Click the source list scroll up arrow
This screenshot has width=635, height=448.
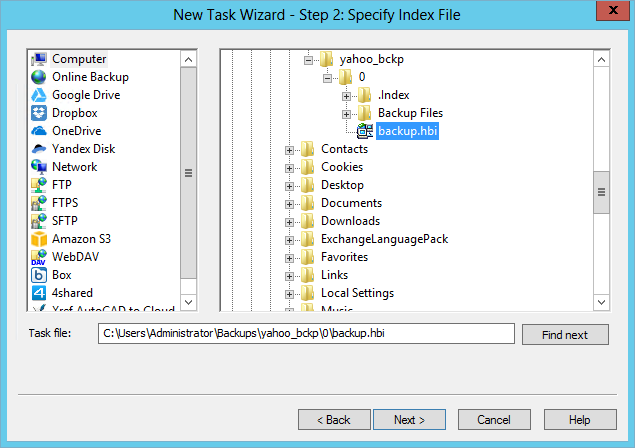coord(188,60)
